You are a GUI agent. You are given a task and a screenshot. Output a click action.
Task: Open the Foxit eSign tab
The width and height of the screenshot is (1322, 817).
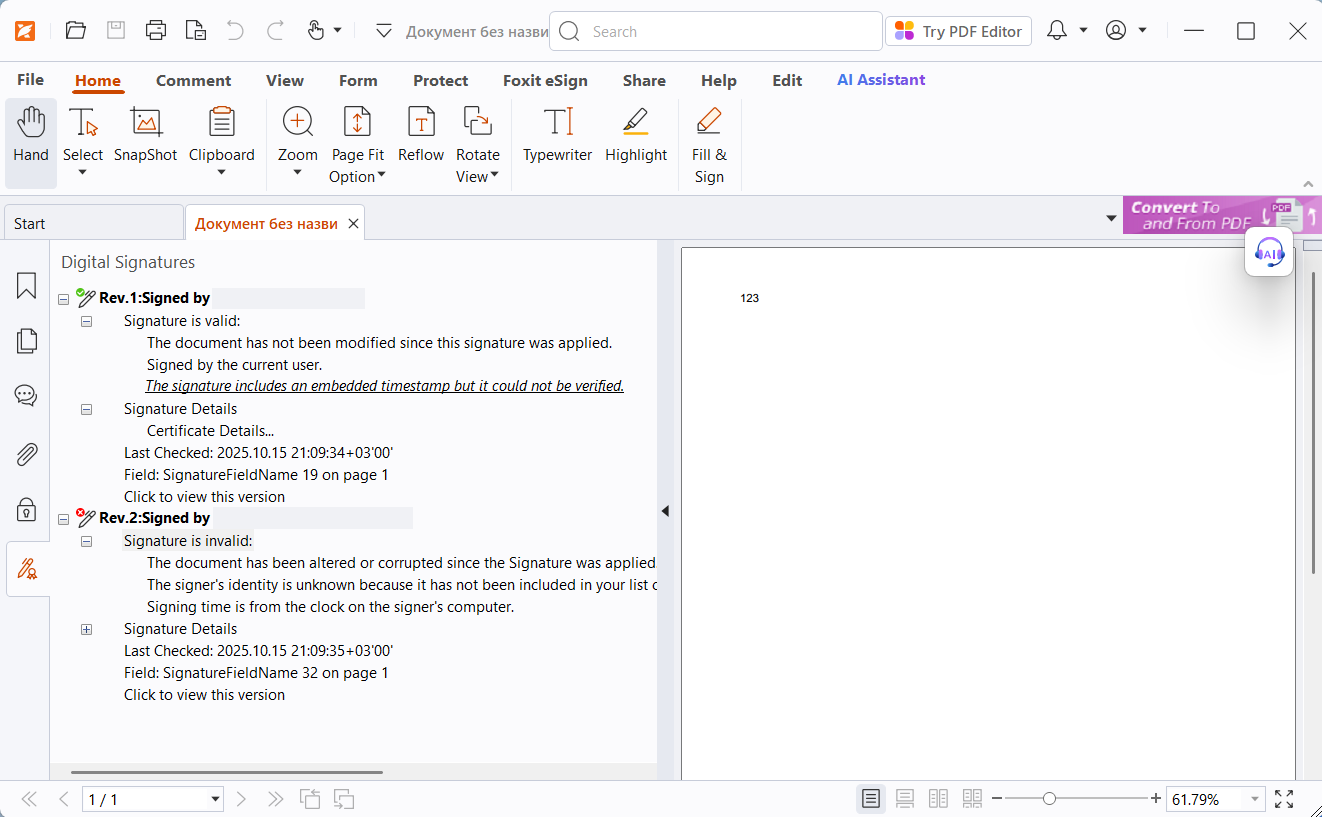(x=545, y=81)
